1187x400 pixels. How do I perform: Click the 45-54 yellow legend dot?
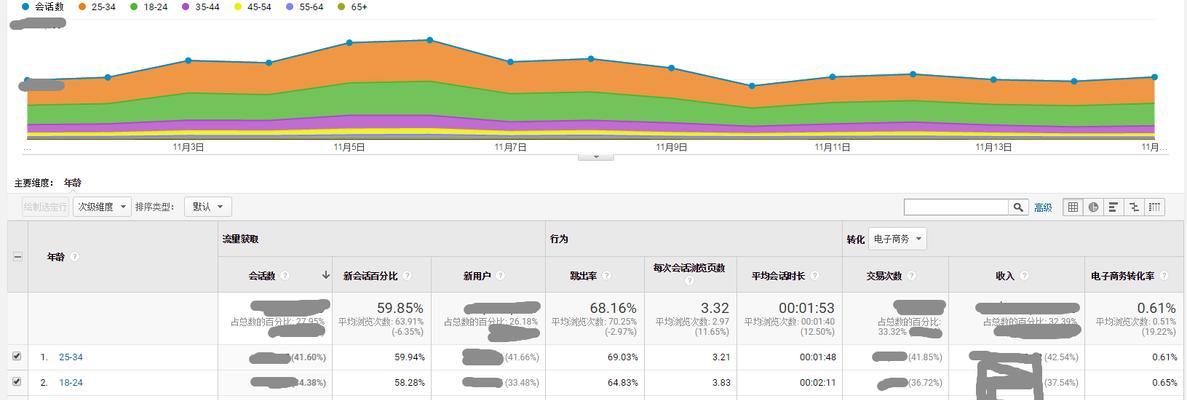(238, 7)
